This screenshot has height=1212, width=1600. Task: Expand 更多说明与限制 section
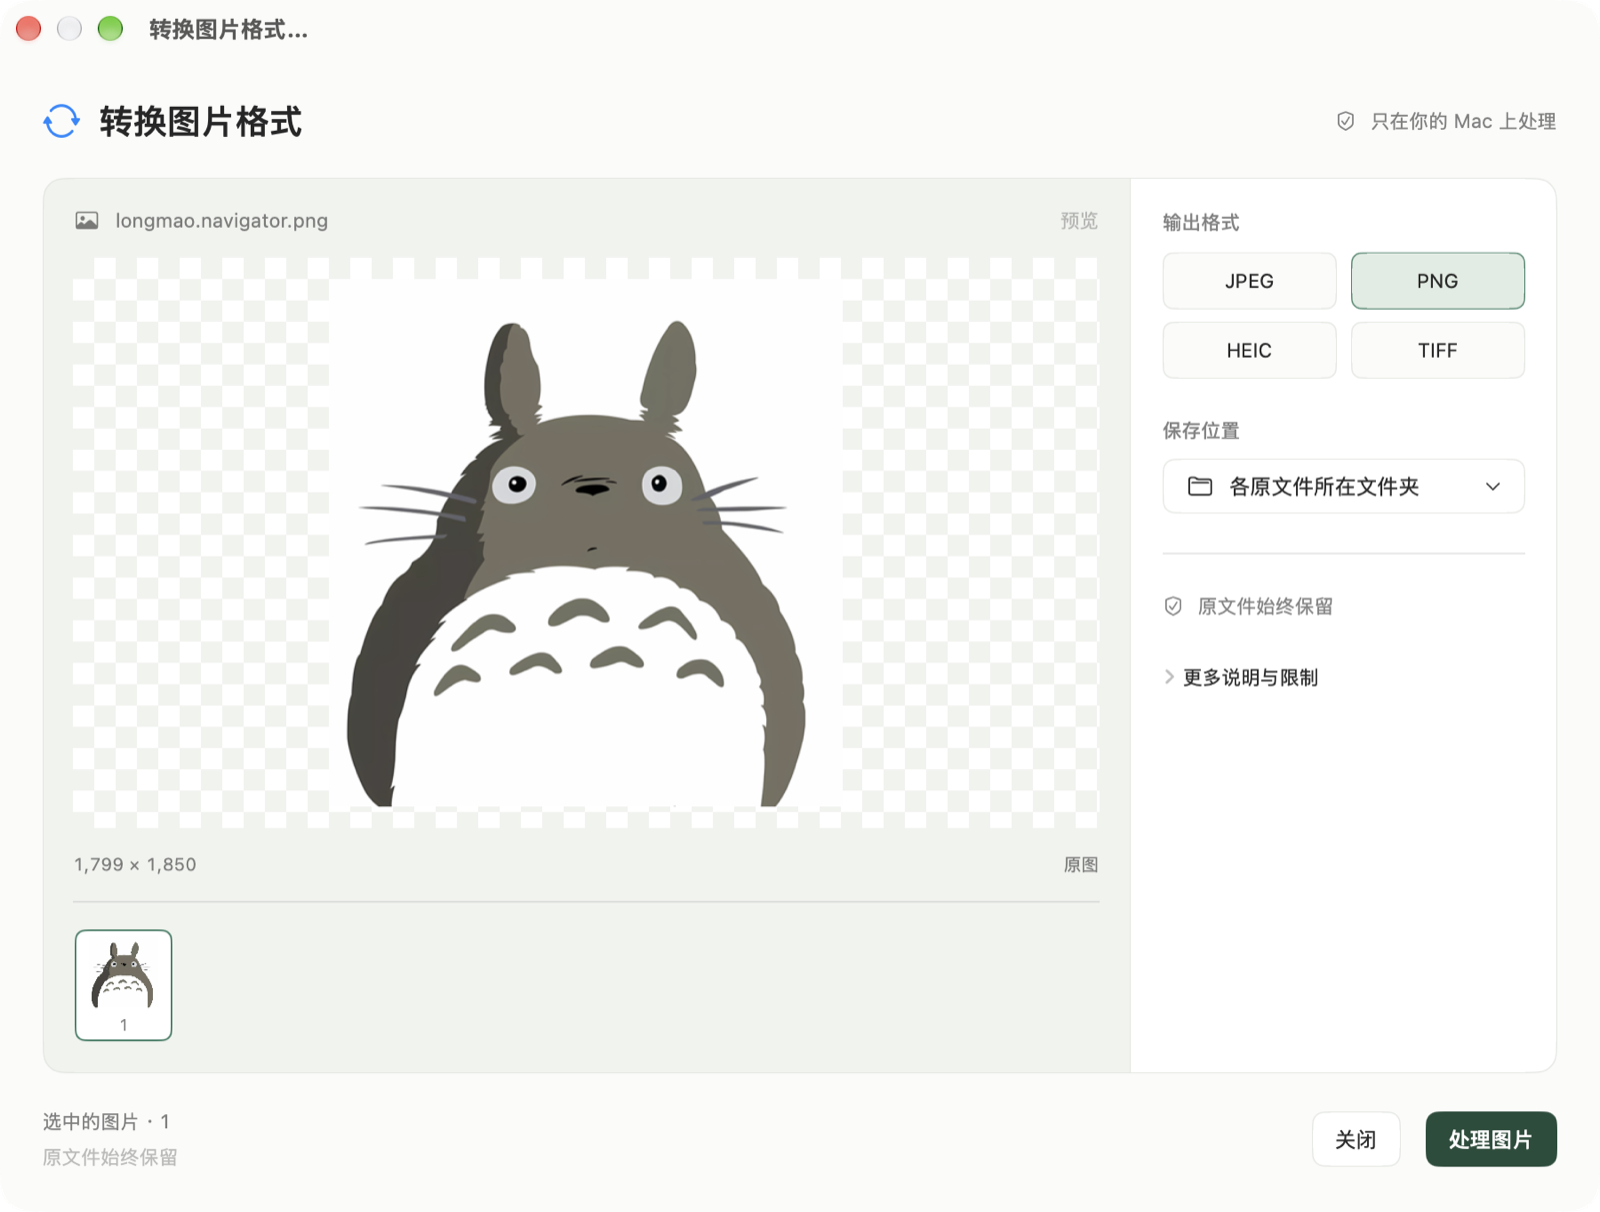pos(1241,677)
